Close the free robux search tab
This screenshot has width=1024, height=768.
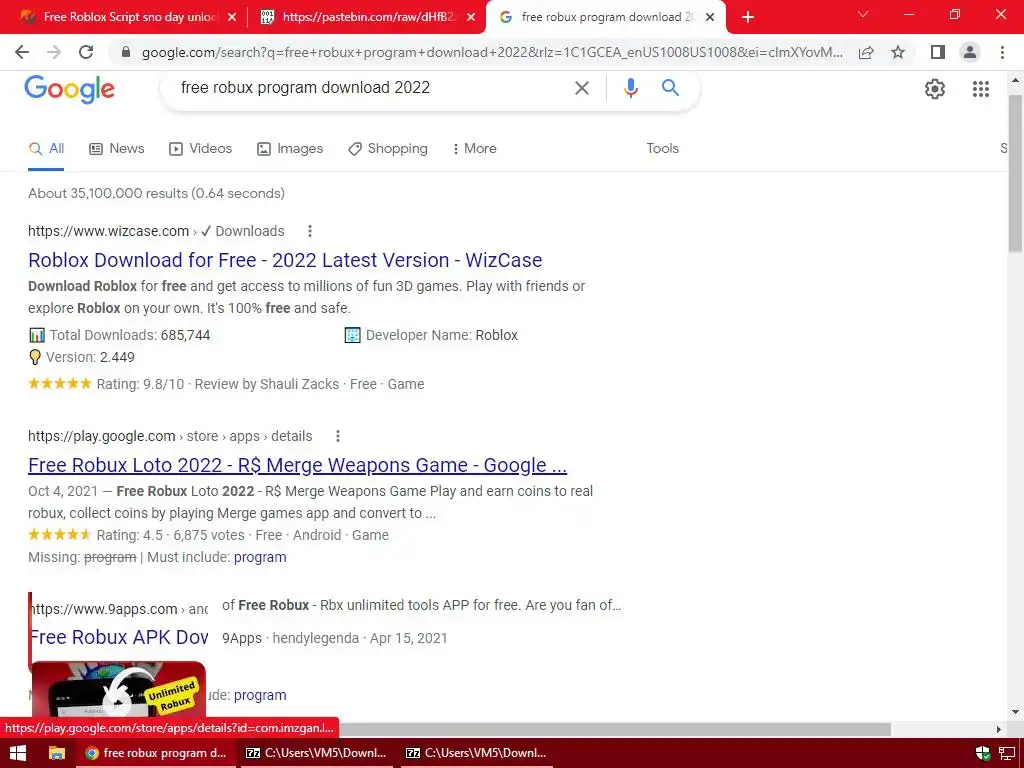coord(710,17)
